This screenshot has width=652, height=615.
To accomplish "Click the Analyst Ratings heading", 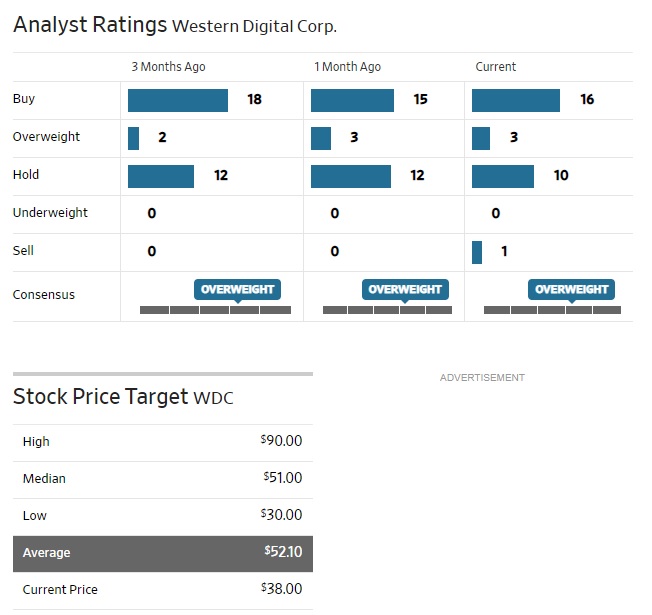I will point(89,25).
